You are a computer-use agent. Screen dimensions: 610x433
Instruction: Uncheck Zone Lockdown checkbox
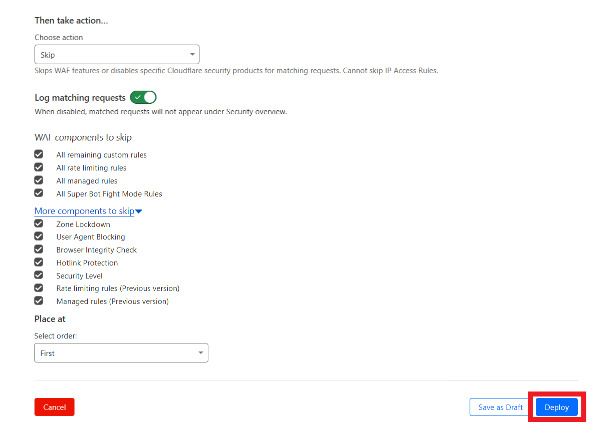(x=39, y=224)
